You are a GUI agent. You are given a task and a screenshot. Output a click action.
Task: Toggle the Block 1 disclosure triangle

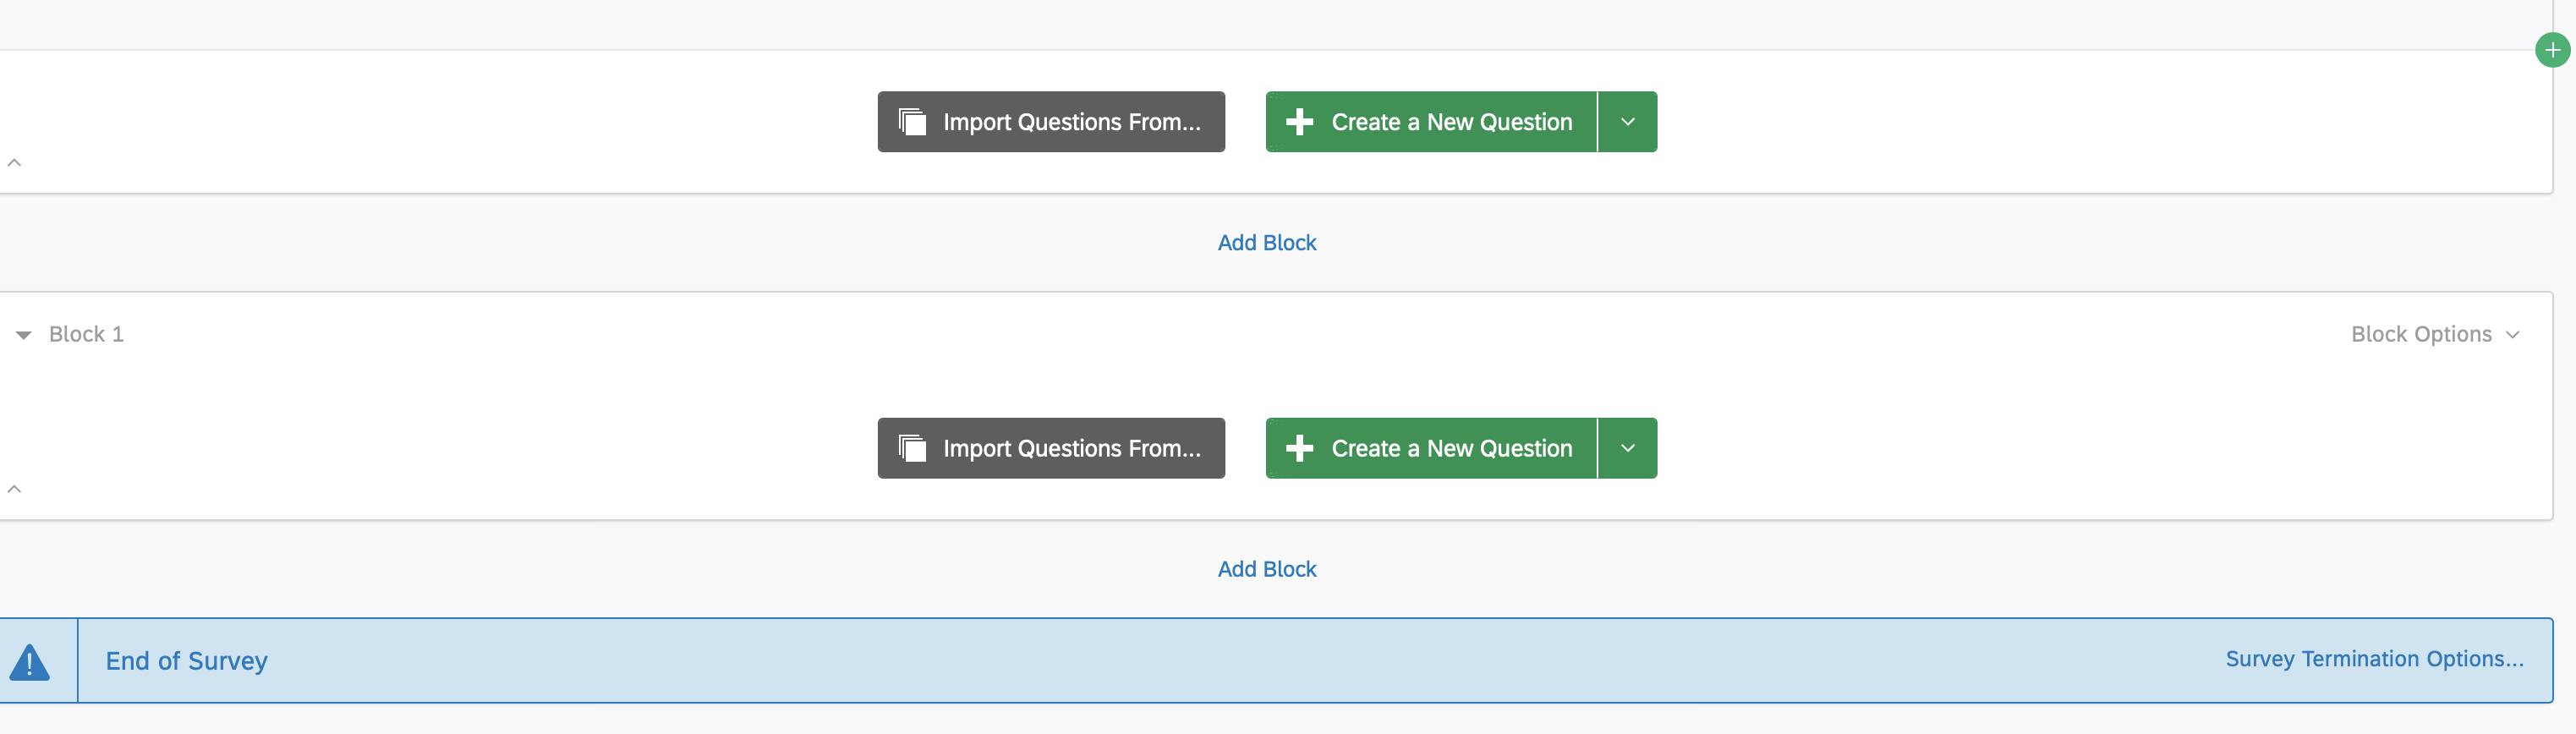click(x=24, y=335)
